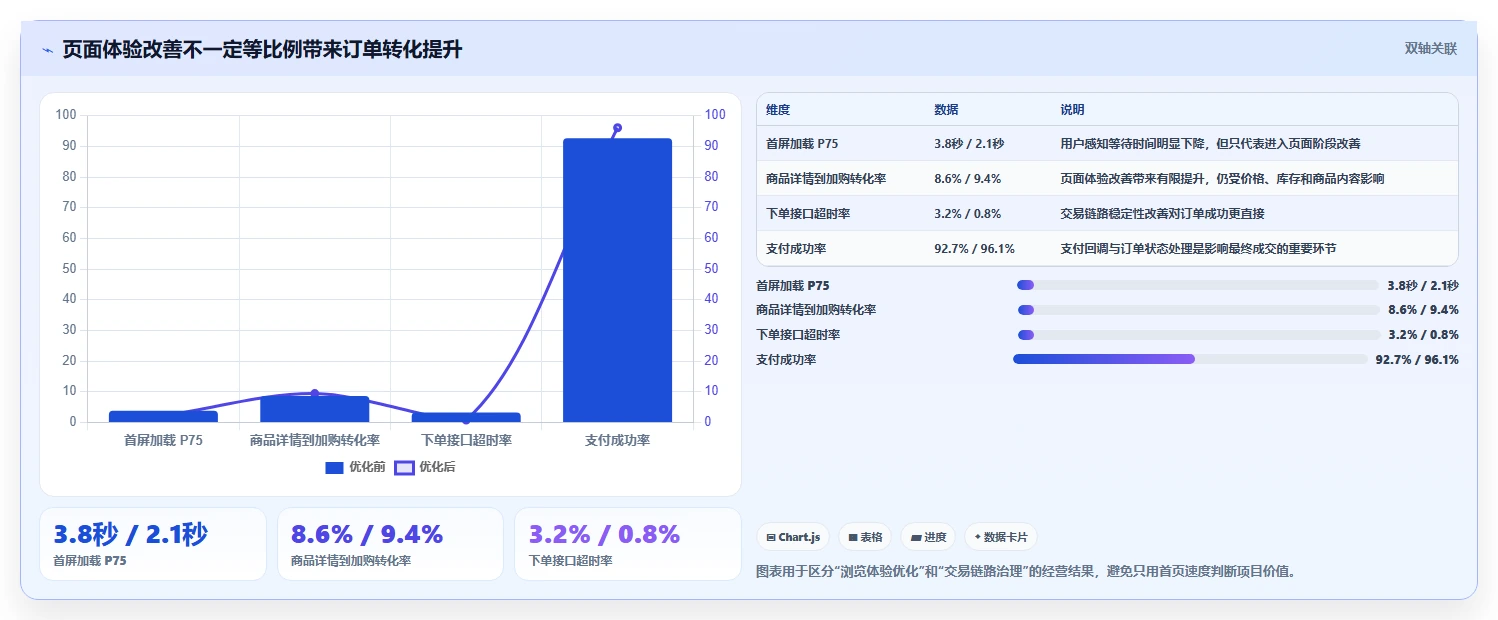Click the 下单接口超时率 progress bar
The width and height of the screenshot is (1498, 620).
click(1198, 335)
